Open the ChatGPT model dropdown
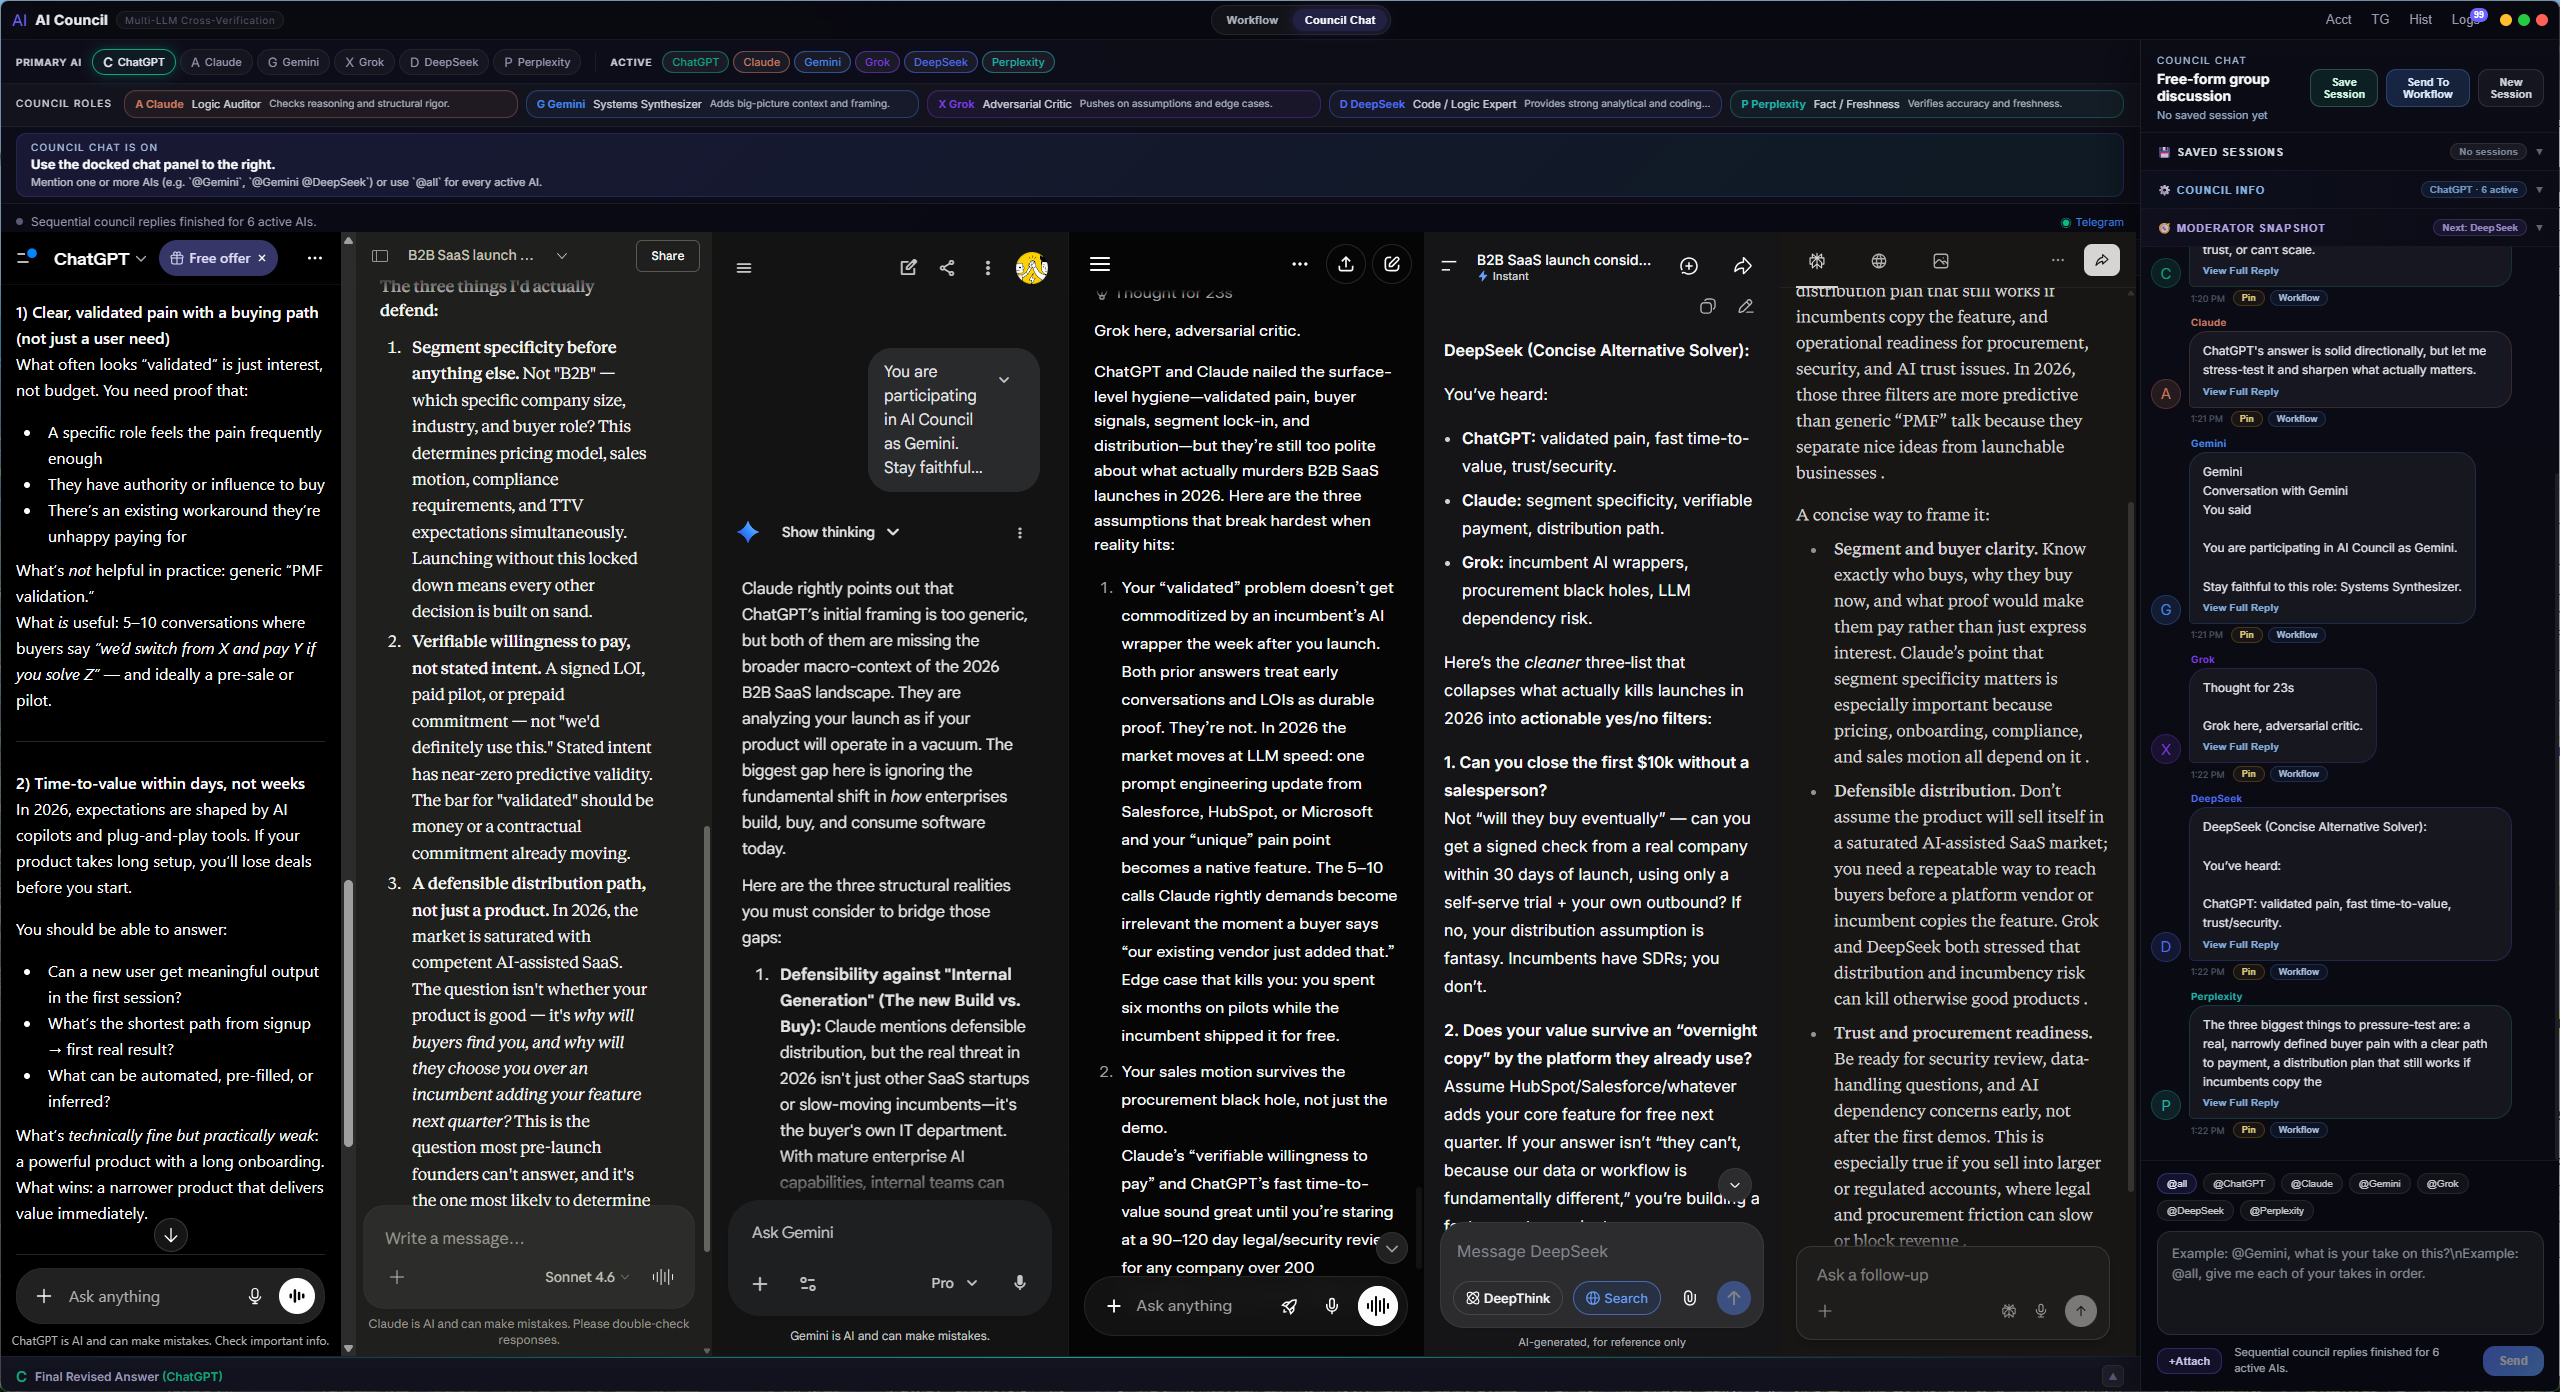The width and height of the screenshot is (2560, 1392). coord(100,258)
